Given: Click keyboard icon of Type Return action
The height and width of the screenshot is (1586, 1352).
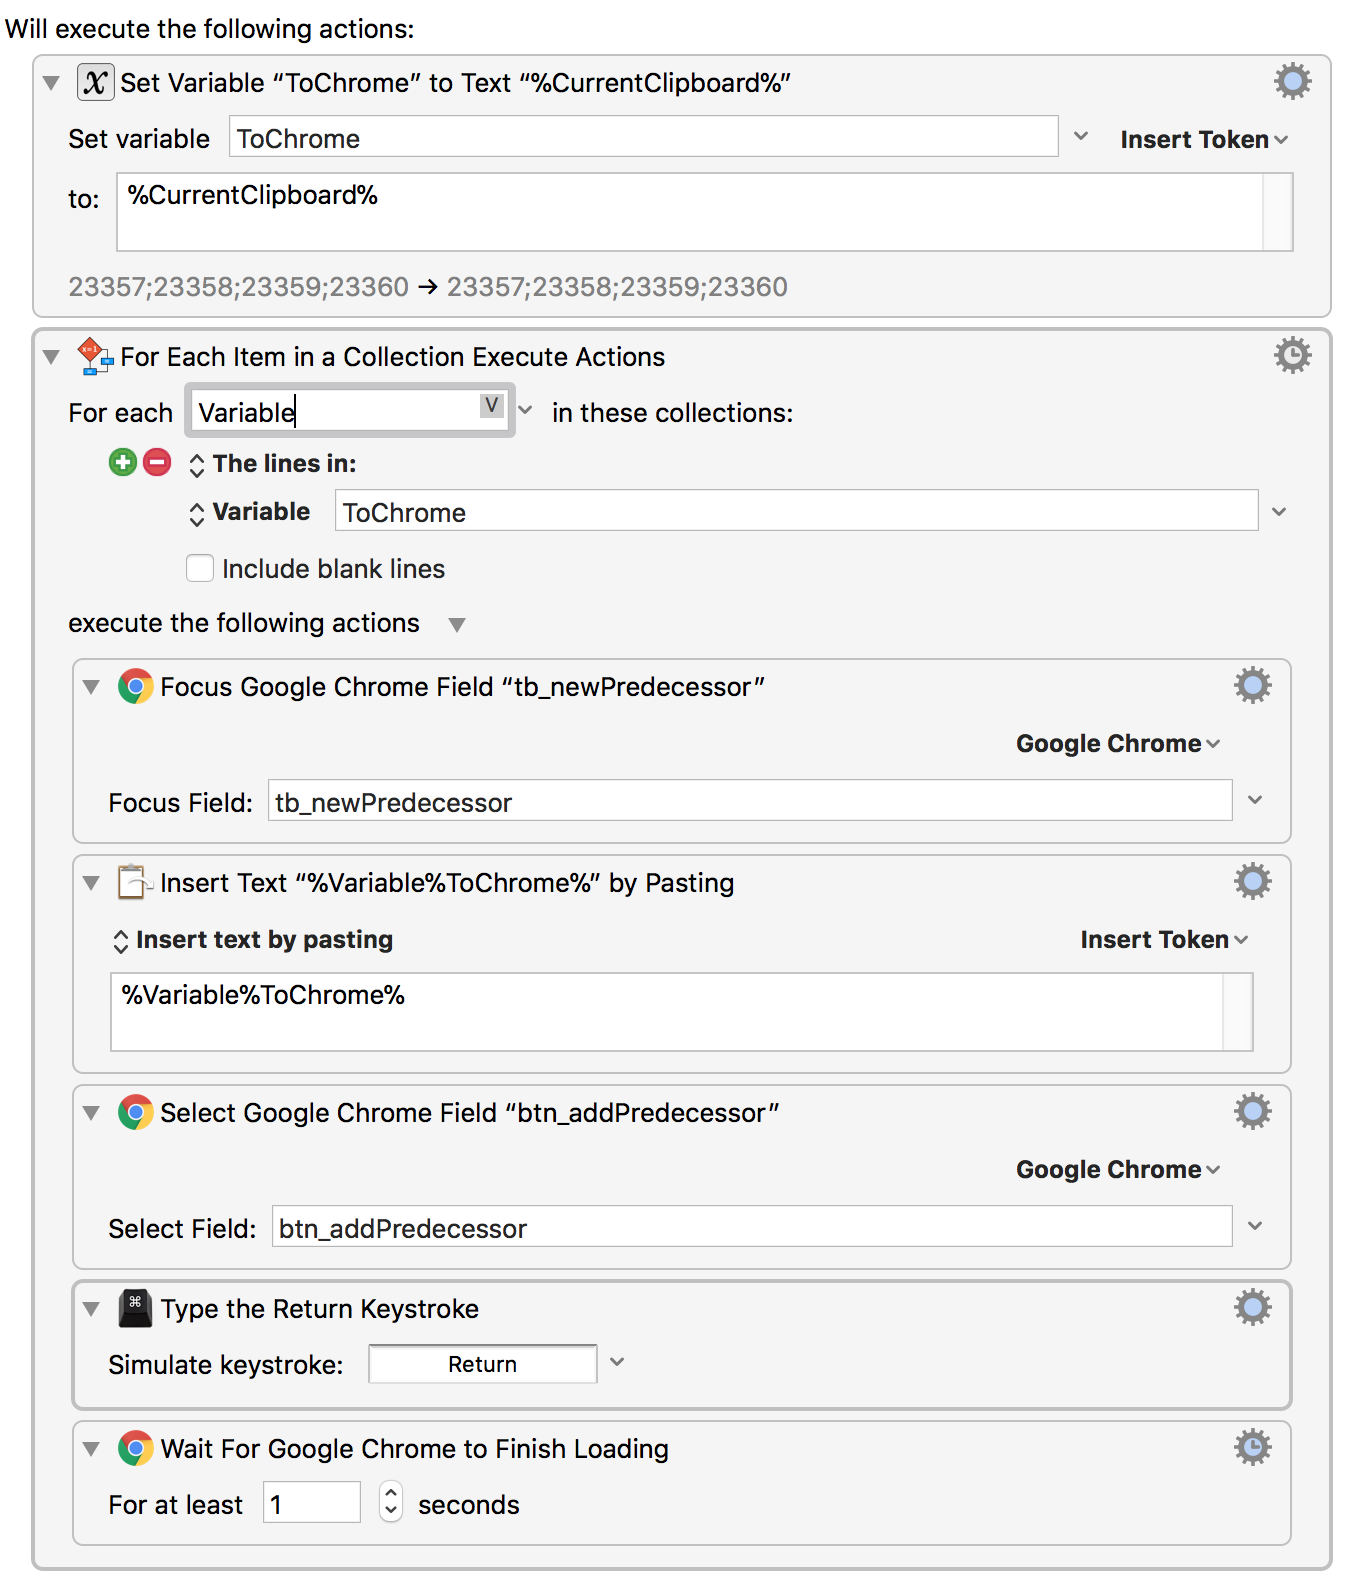Looking at the screenshot, I should point(135,1308).
